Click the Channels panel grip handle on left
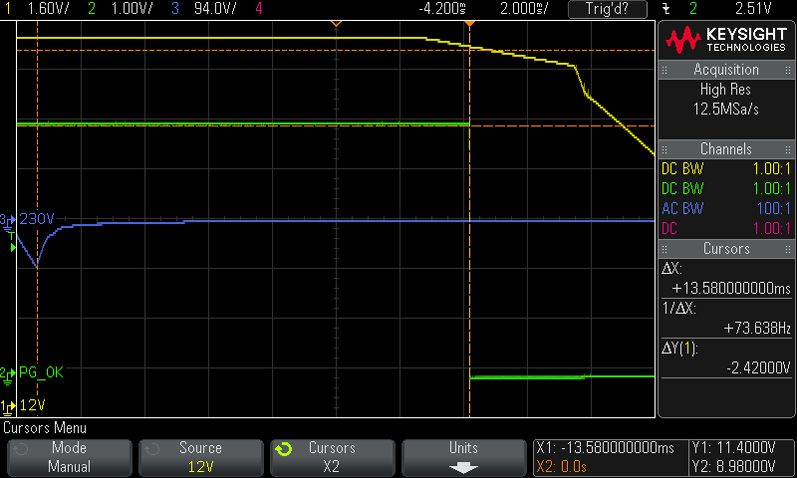 665,150
